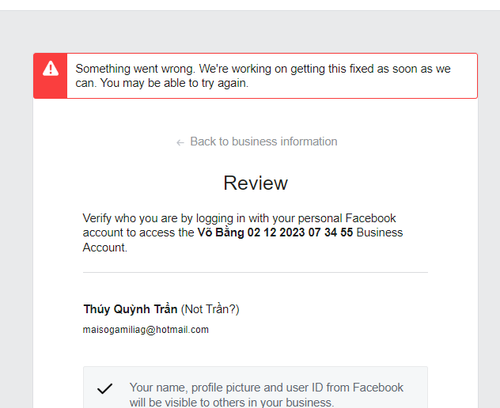Click the Review heading
The height and width of the screenshot is (408, 500).
click(x=255, y=183)
